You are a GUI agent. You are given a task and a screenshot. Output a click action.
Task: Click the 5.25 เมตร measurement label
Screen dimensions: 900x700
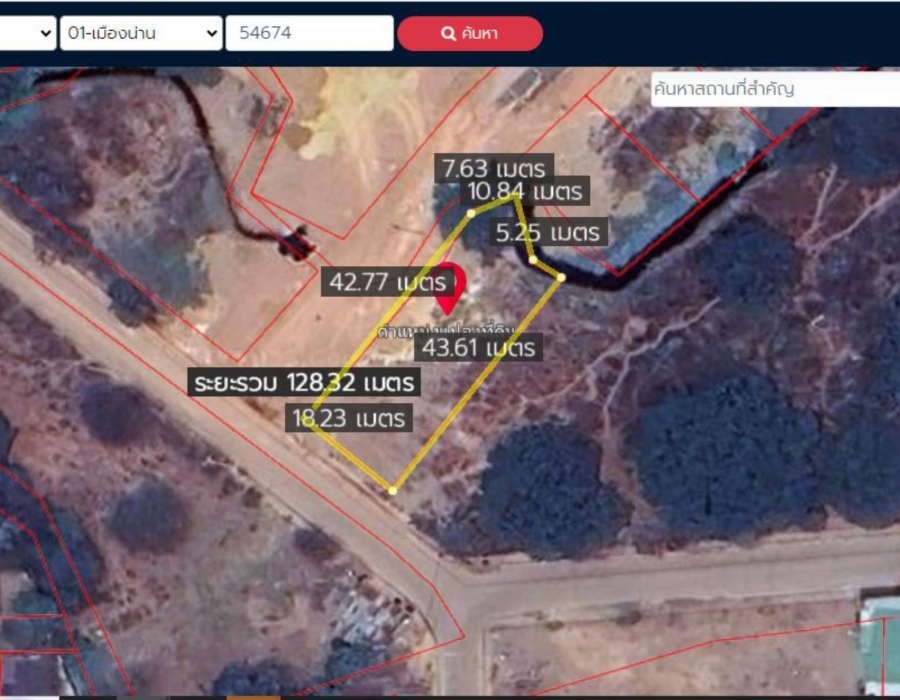click(x=548, y=232)
